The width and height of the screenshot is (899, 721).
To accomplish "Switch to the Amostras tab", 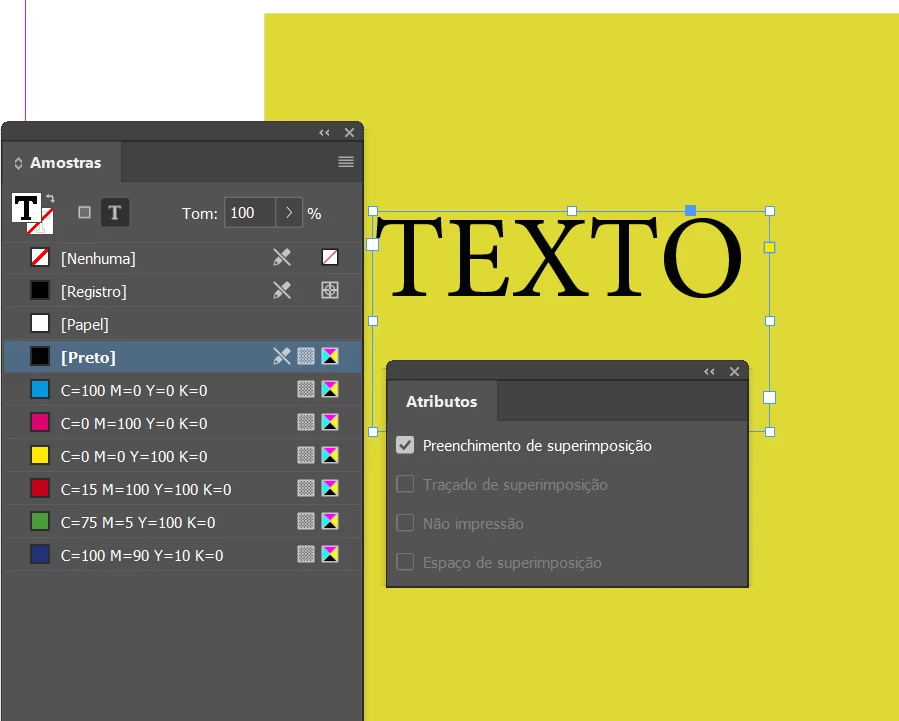I will [x=65, y=163].
